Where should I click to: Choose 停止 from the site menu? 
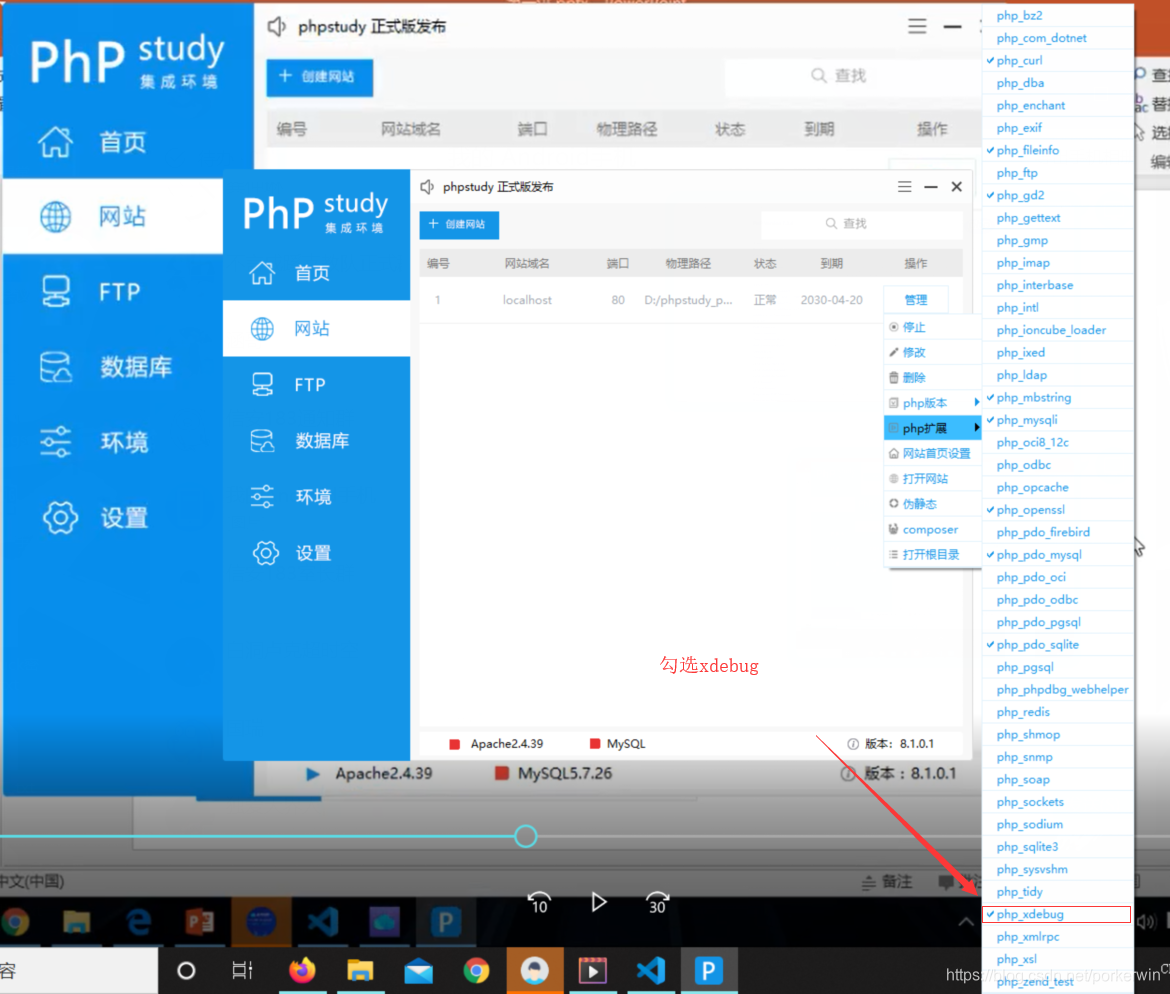tap(933, 327)
